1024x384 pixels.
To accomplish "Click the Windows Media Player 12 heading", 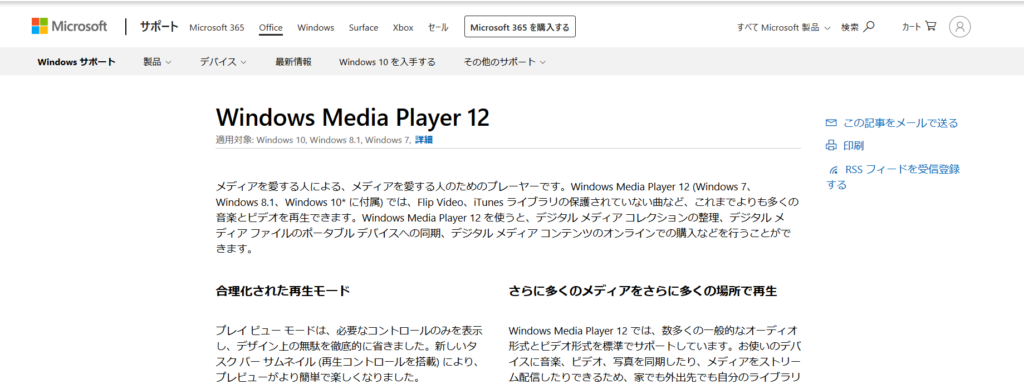I will (353, 118).
